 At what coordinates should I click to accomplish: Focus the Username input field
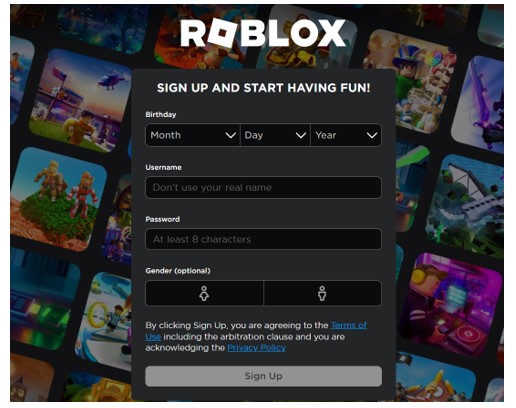[263, 187]
